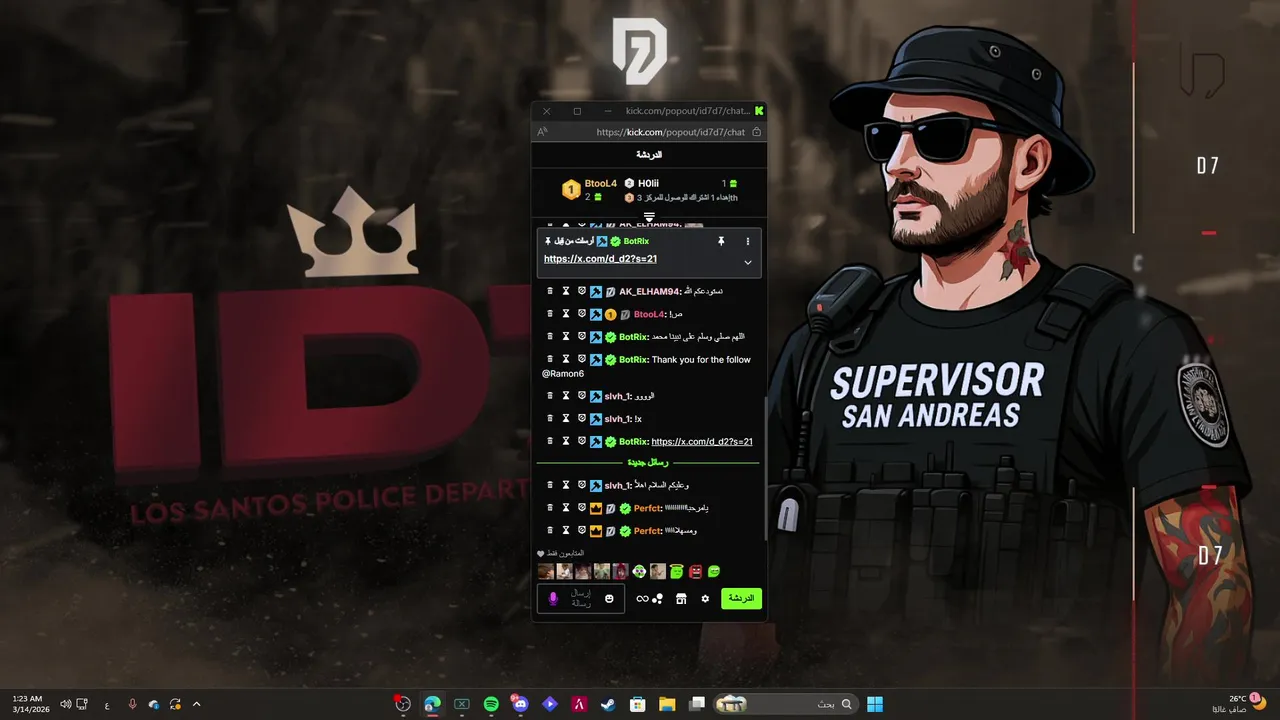This screenshot has width=1280, height=720.
Task: Click the Windows Start button
Action: (875, 704)
